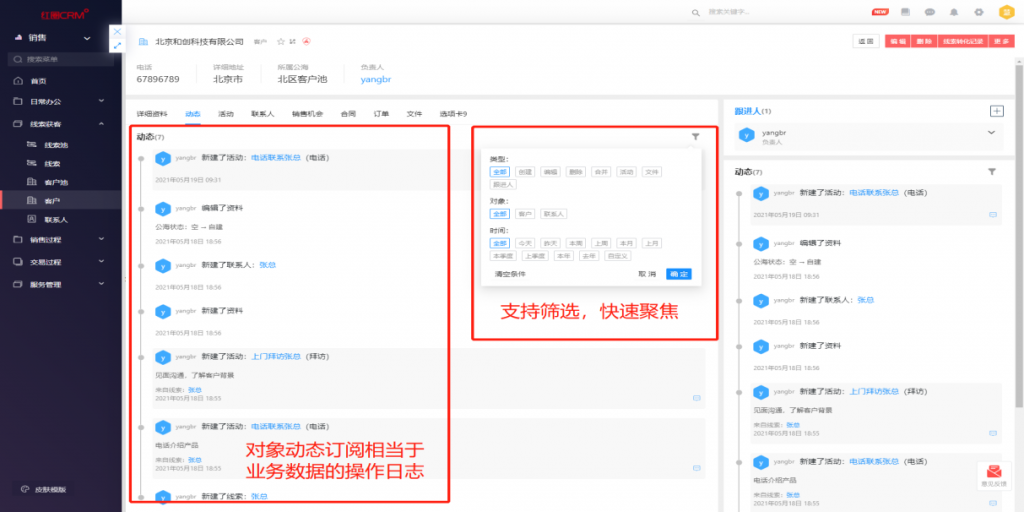1024x512 pixels.
Task: Switch to the 销售机会 tab
Action: pyautogui.click(x=307, y=114)
